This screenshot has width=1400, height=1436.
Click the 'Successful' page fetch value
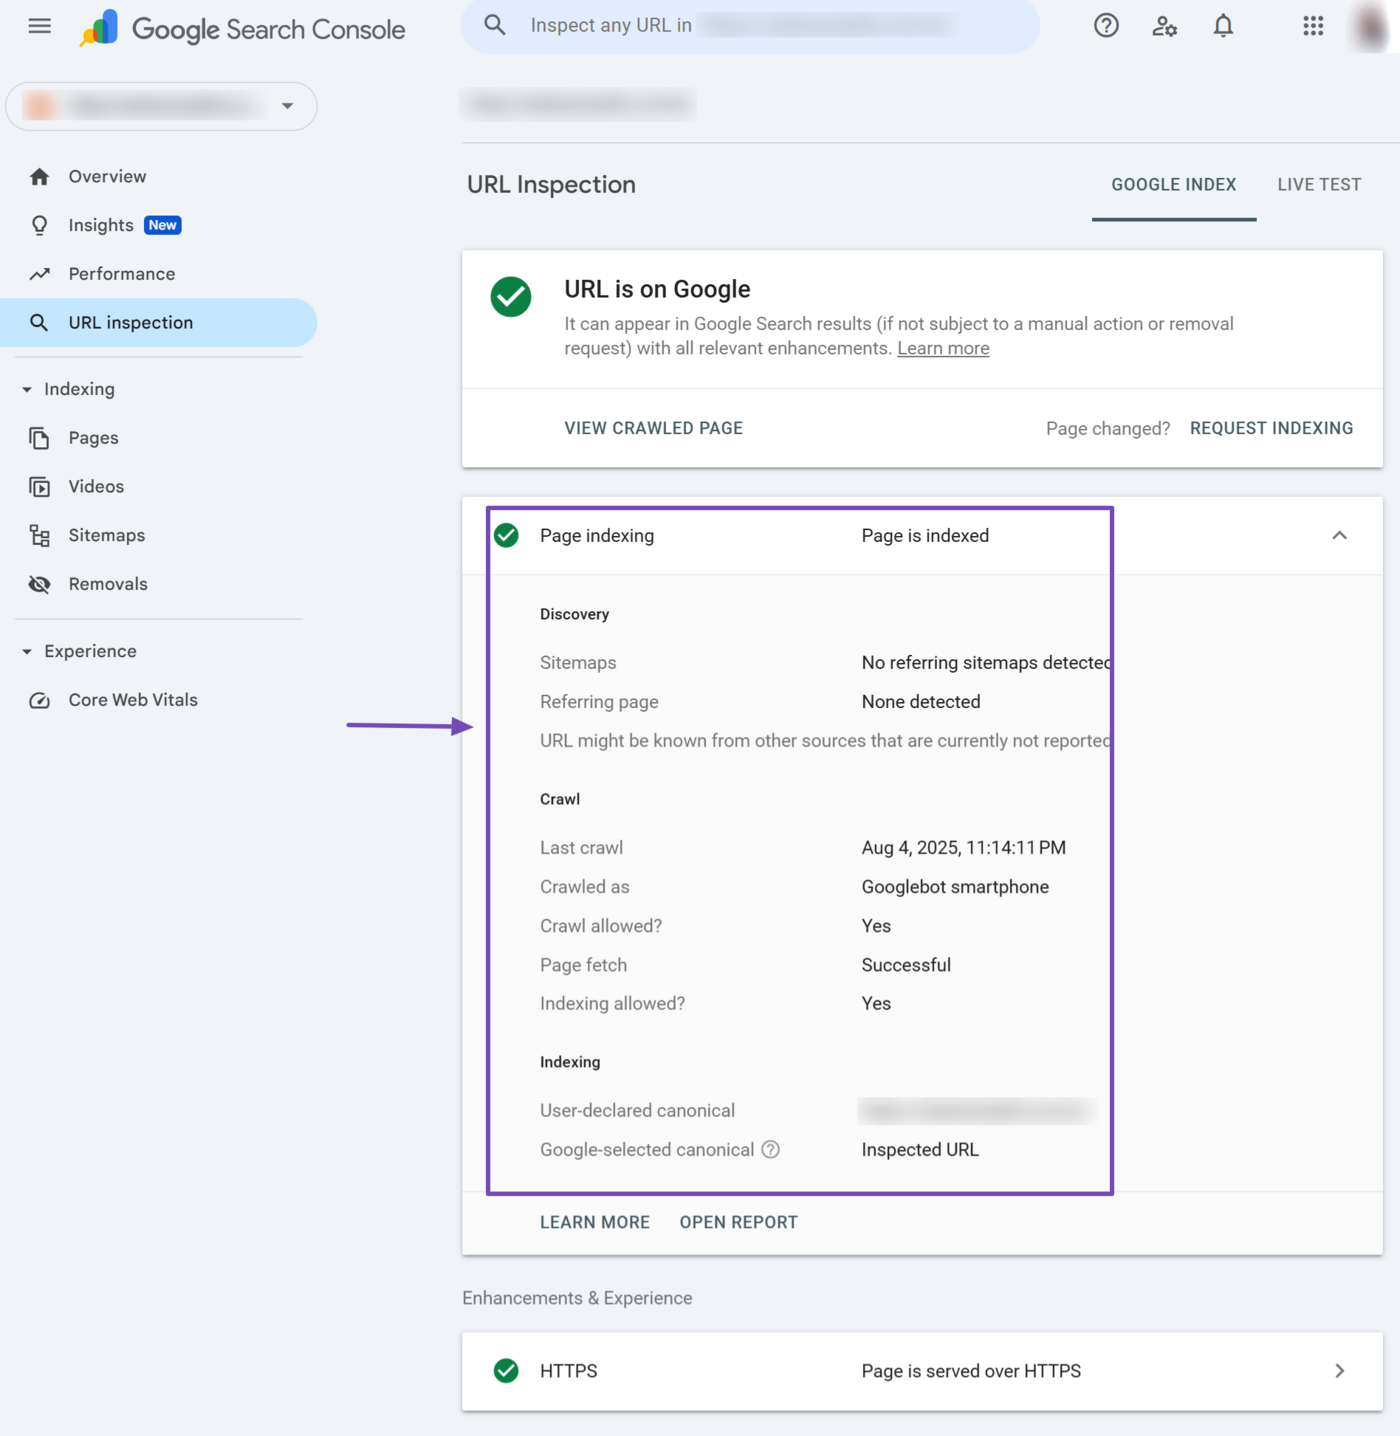click(906, 965)
